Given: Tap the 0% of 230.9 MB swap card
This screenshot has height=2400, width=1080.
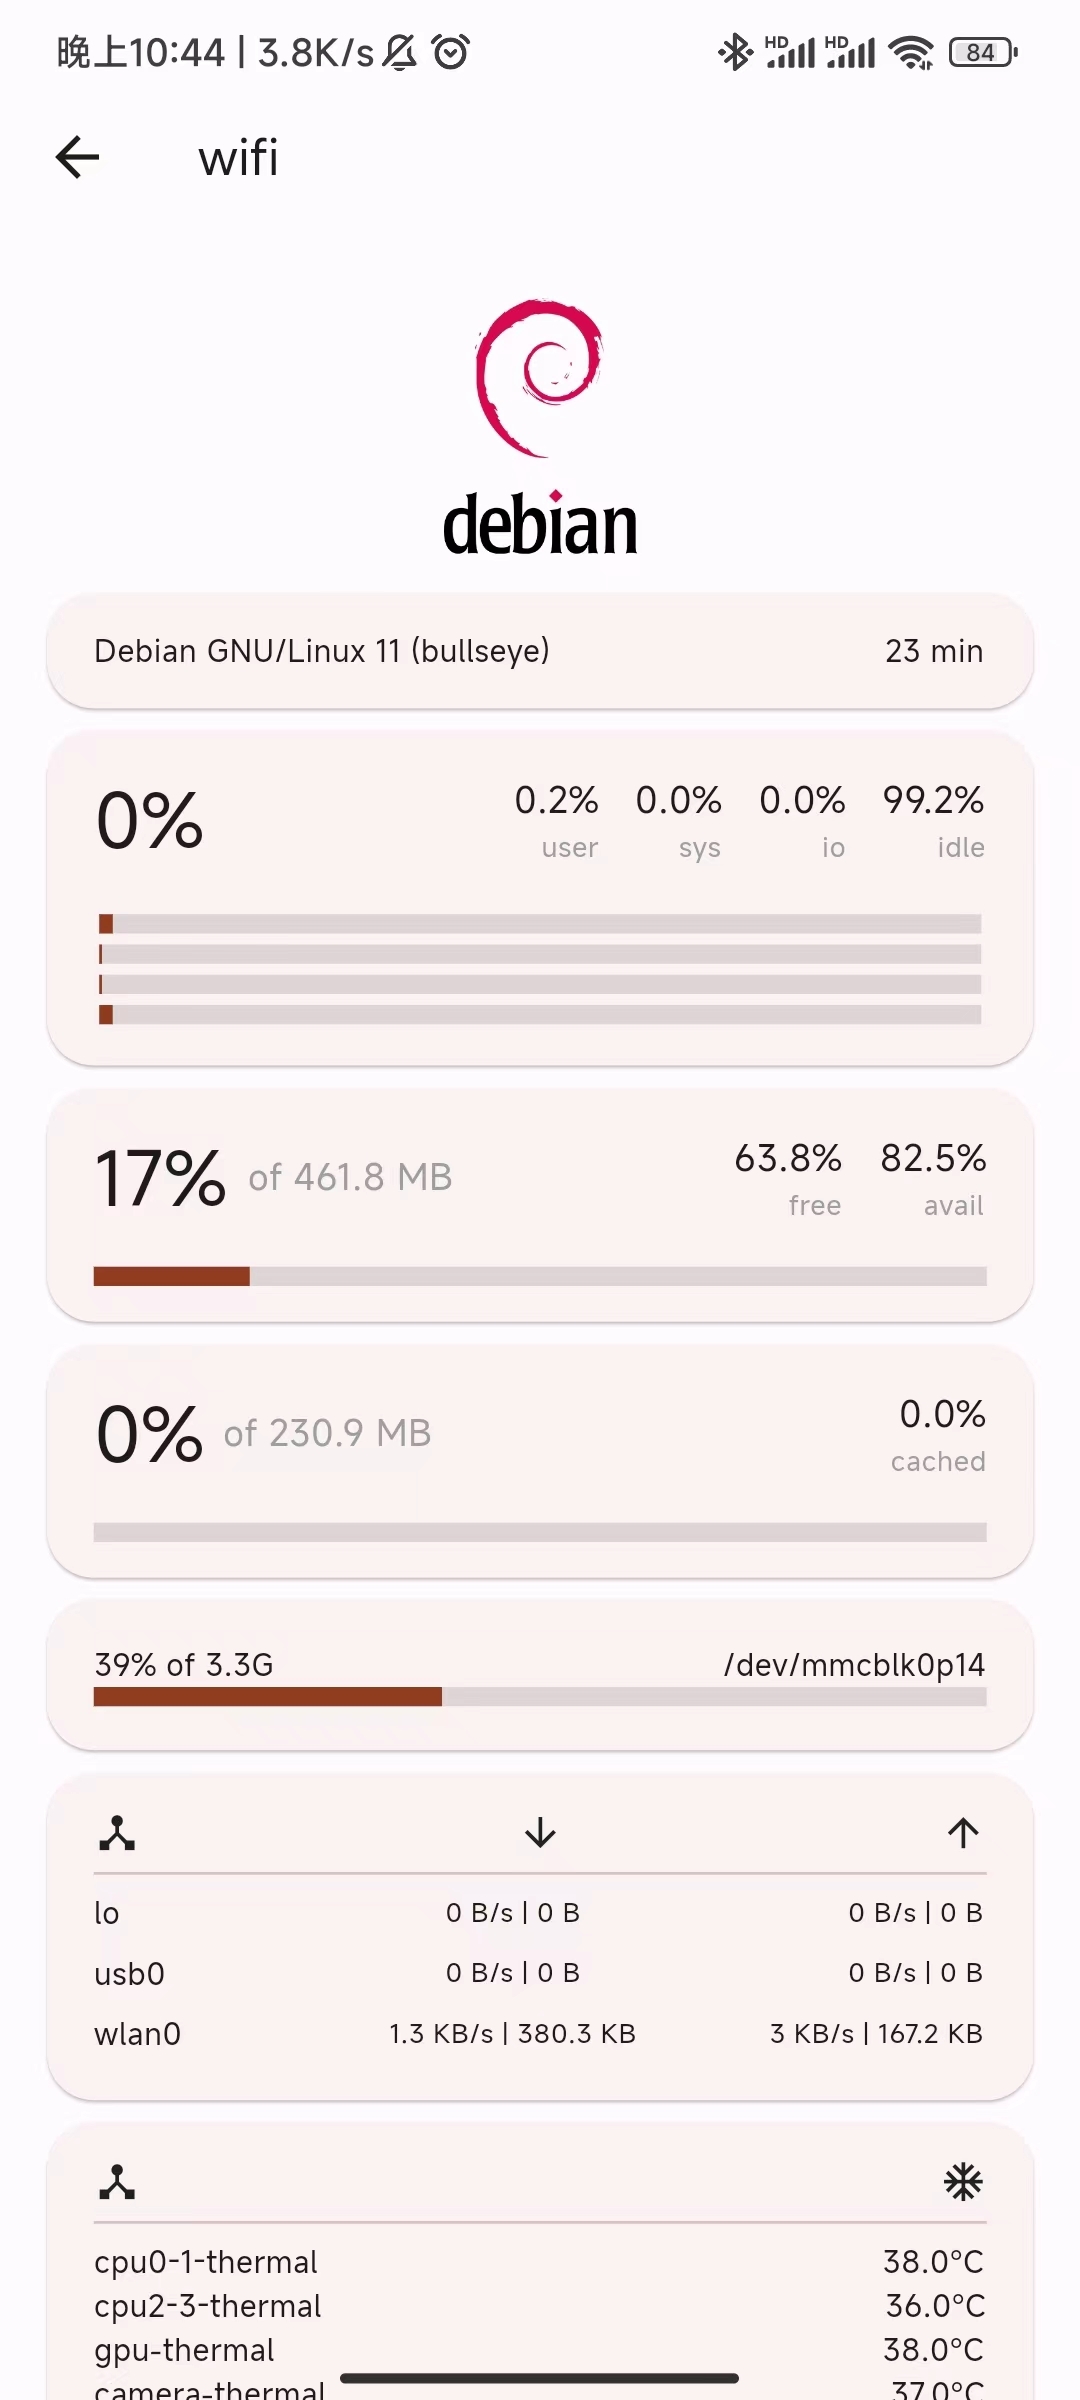Looking at the screenshot, I should click(540, 1461).
